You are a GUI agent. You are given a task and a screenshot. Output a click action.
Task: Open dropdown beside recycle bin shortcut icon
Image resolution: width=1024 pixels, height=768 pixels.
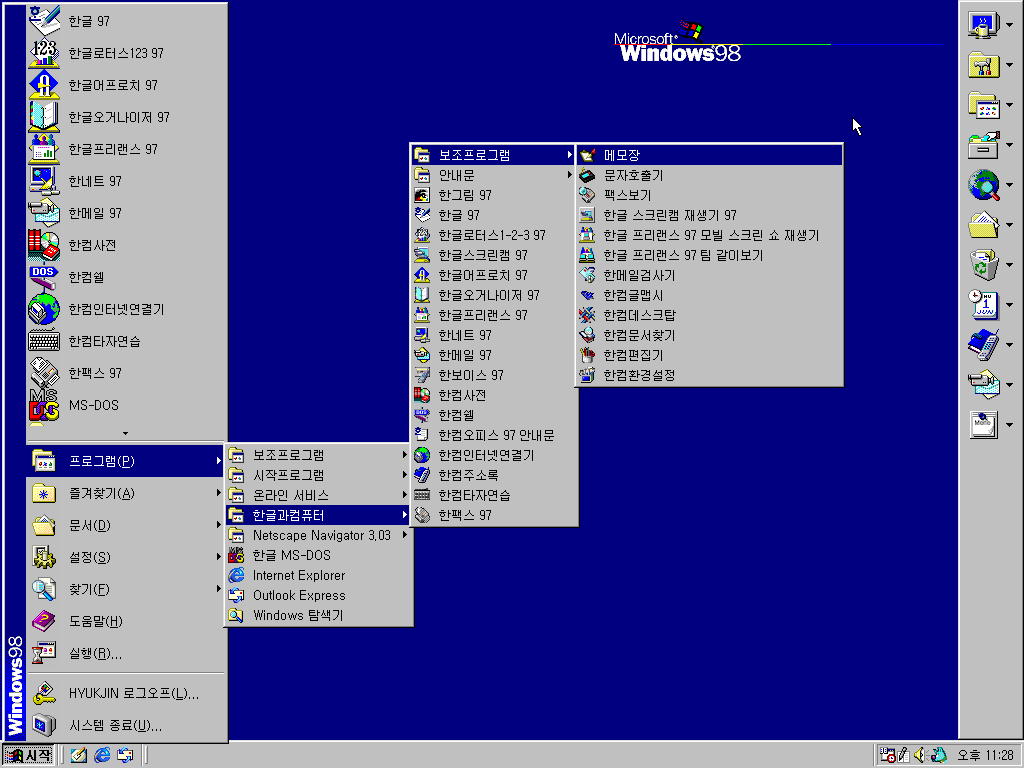pyautogui.click(x=1010, y=264)
